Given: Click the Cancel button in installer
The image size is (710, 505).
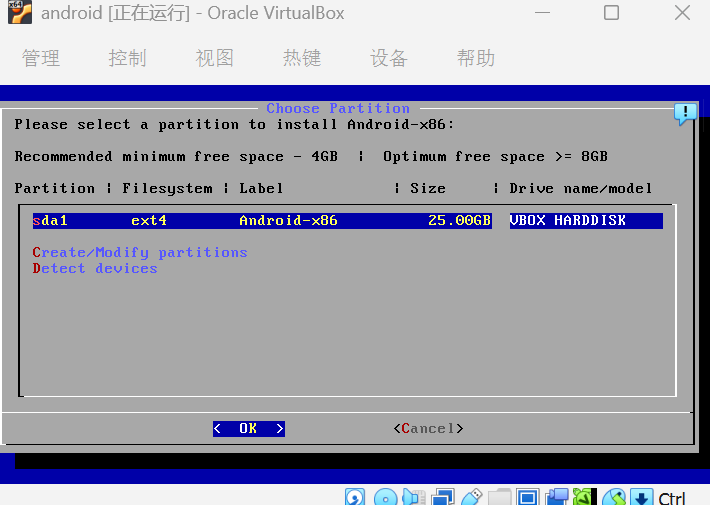Looking at the screenshot, I should click(428, 428).
